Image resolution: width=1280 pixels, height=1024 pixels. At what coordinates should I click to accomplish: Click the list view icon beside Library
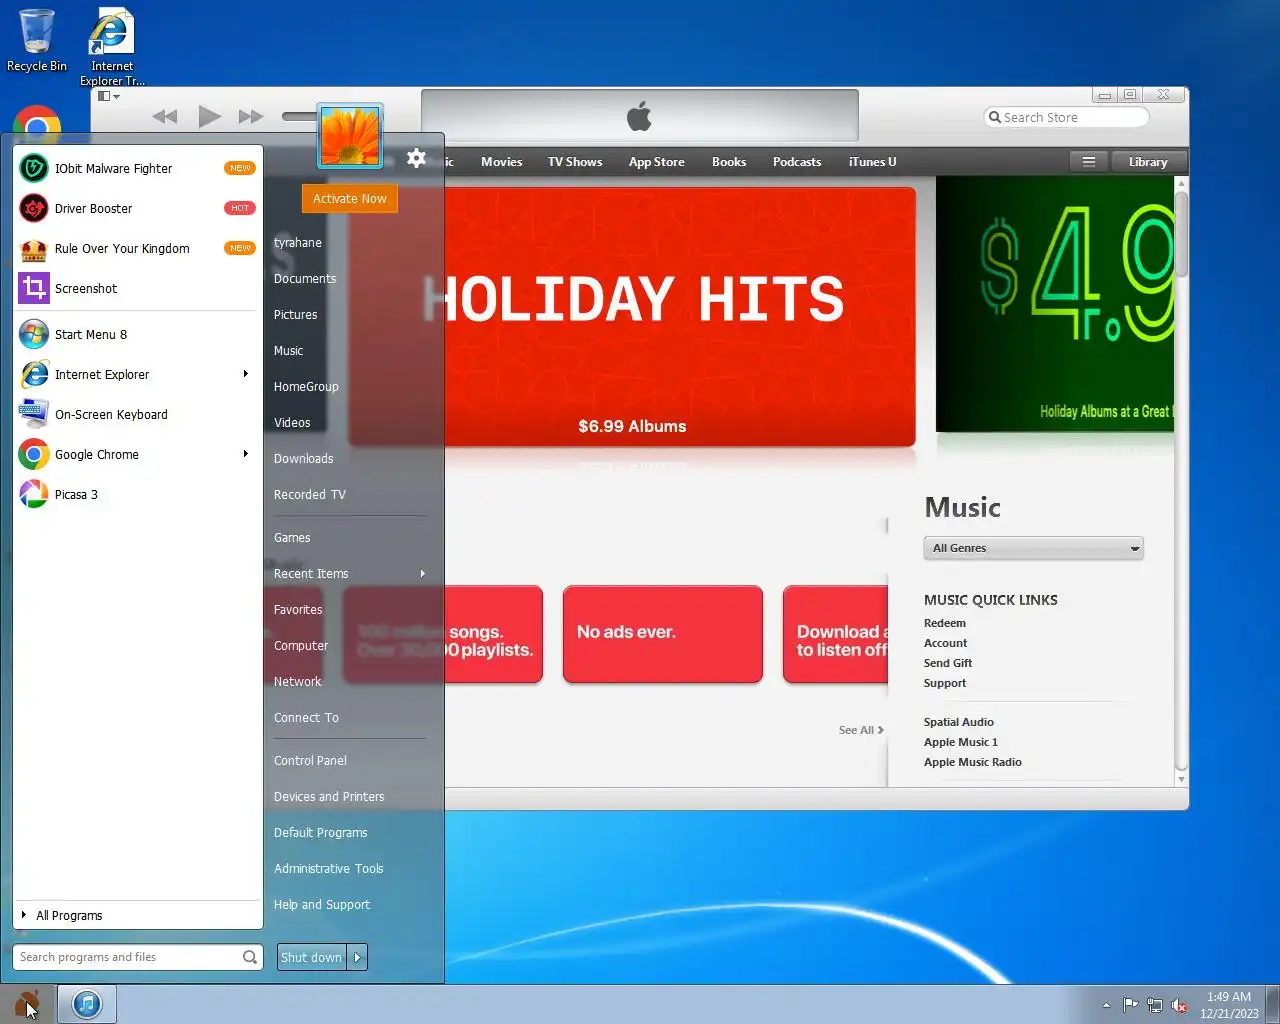click(x=1089, y=162)
